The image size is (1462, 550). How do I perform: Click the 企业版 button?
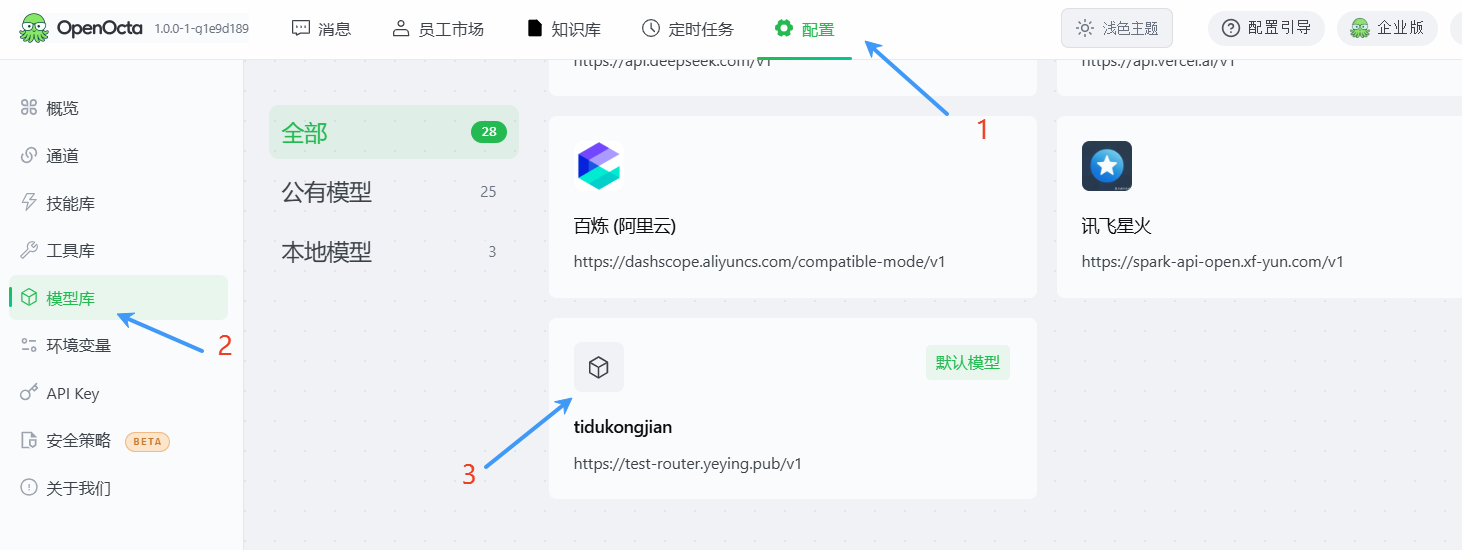point(1387,28)
